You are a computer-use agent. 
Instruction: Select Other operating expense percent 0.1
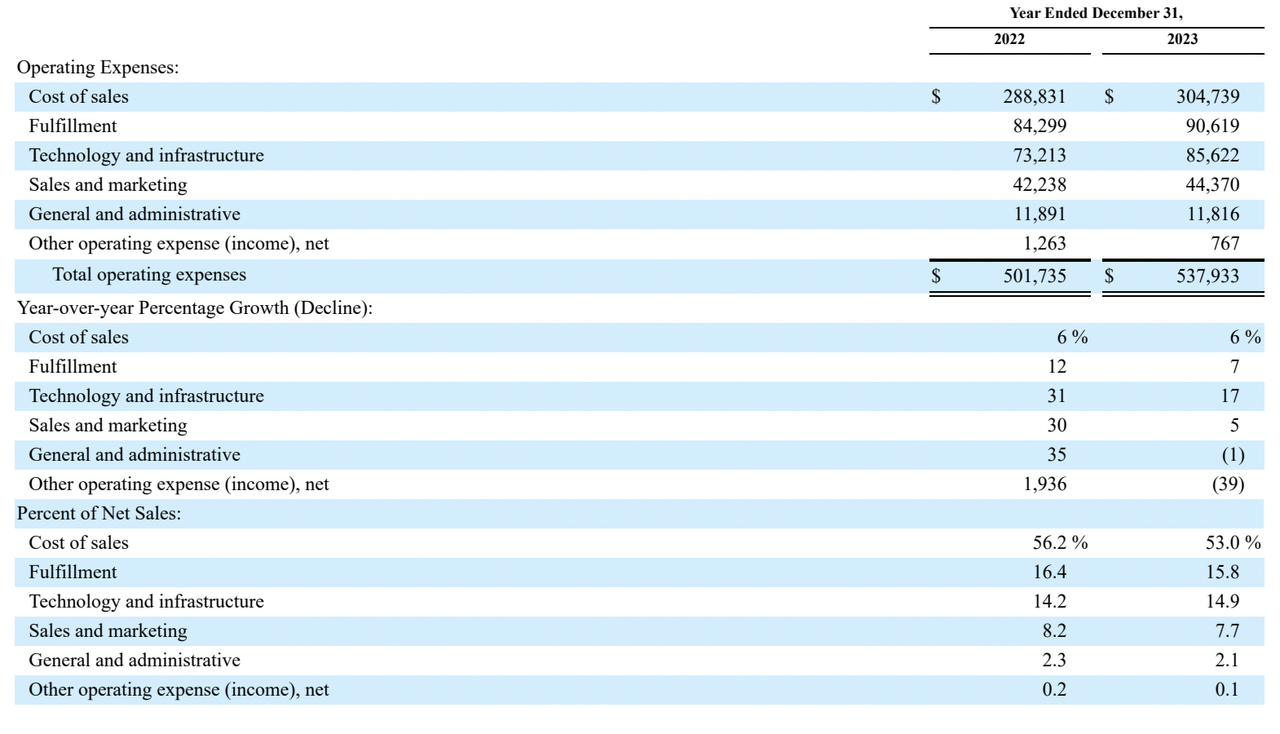tap(1228, 690)
